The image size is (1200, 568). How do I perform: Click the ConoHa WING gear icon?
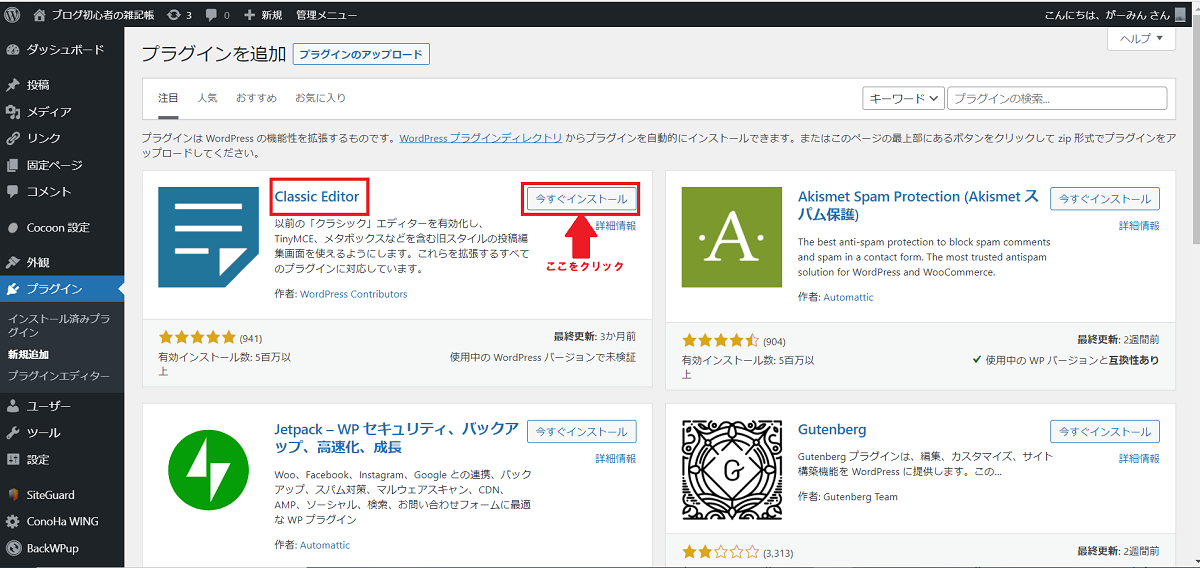pos(13,521)
